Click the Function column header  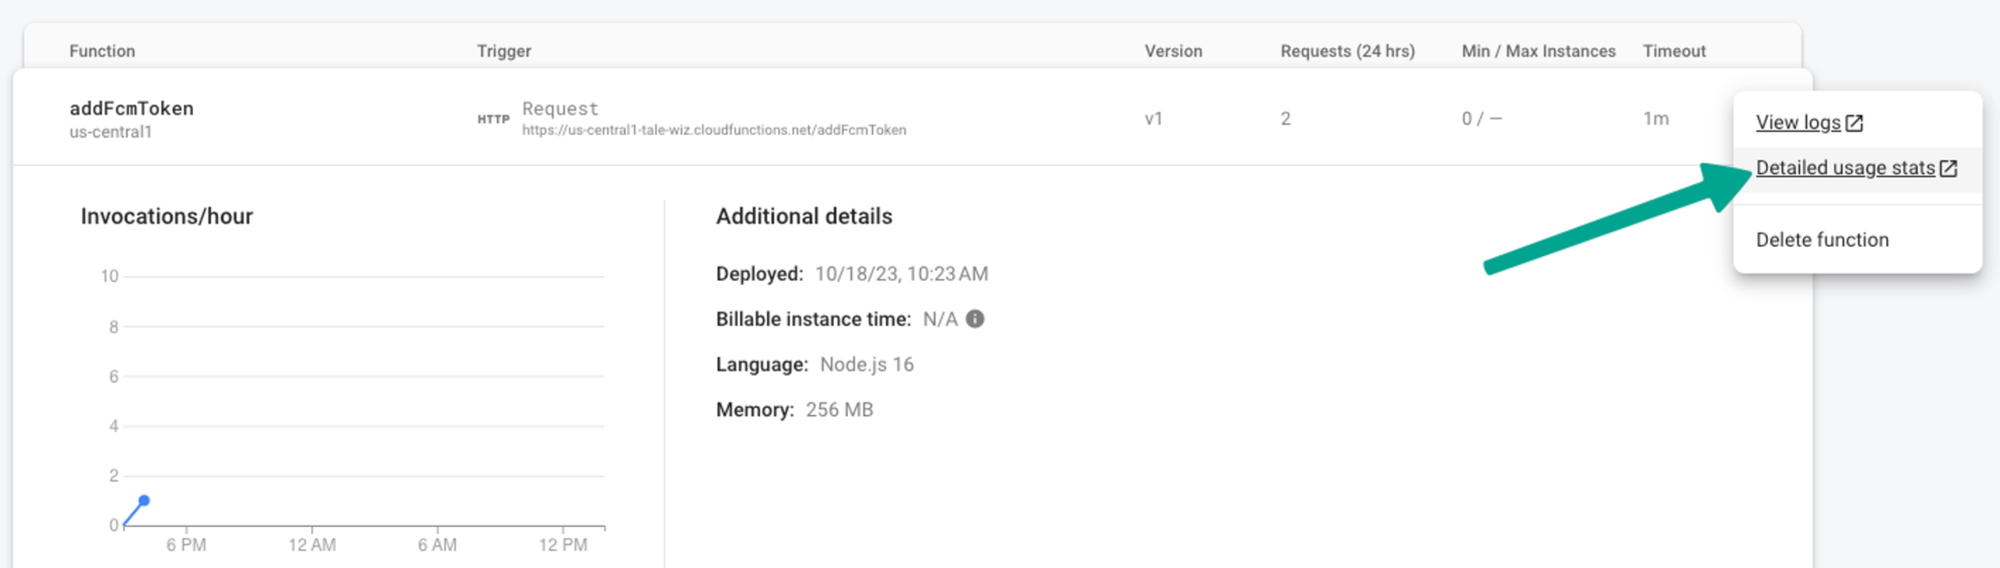(x=102, y=51)
